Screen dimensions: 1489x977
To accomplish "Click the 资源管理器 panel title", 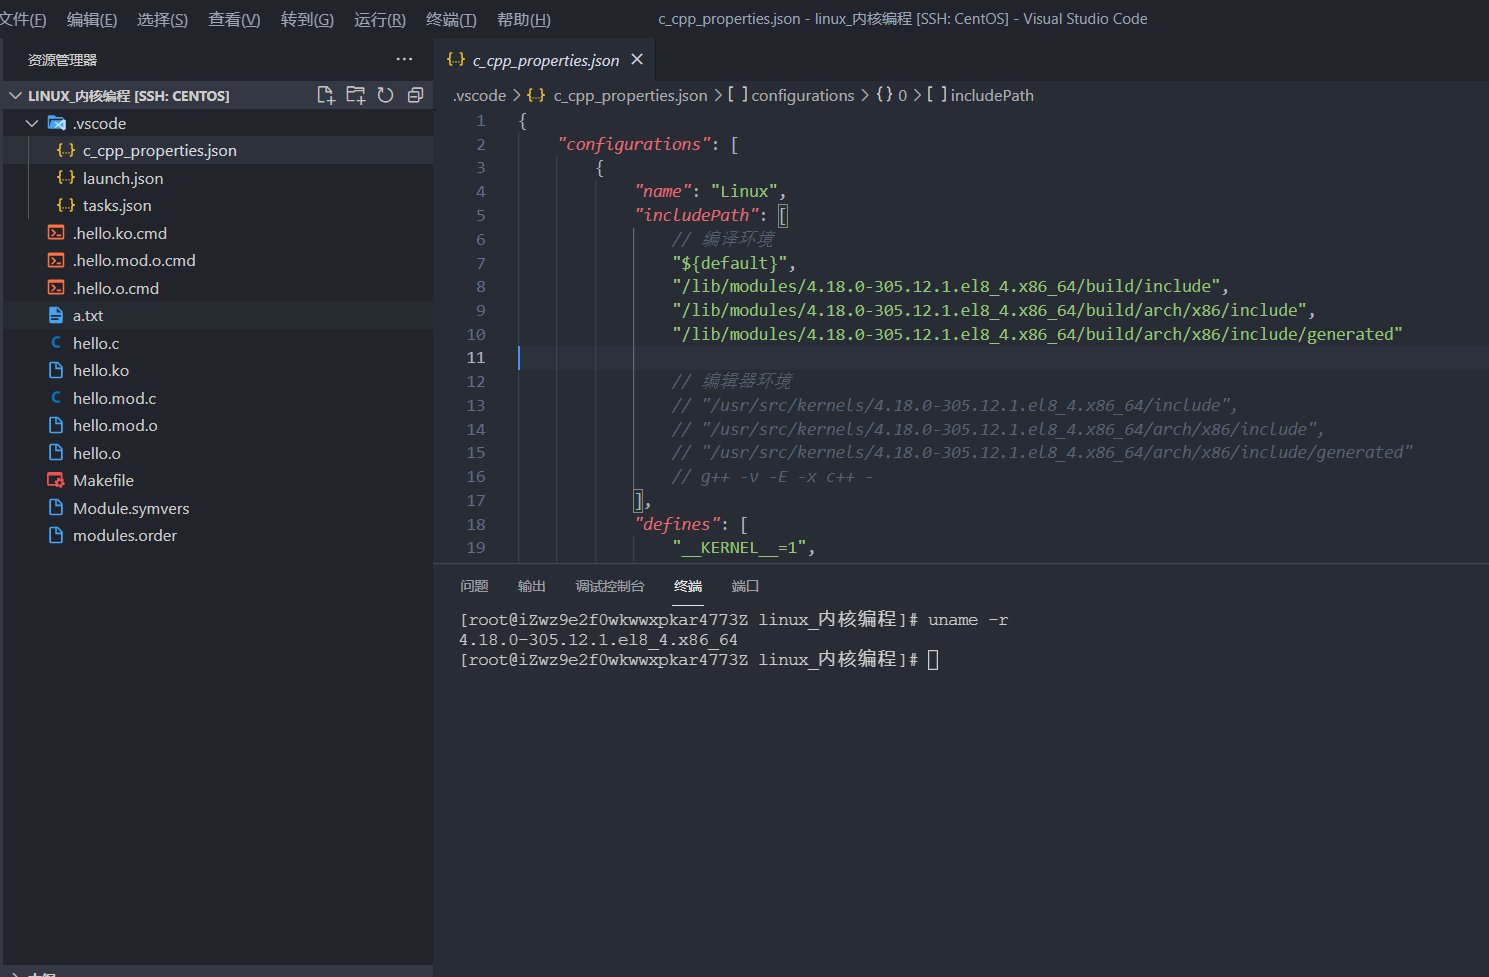I will 62,60.
